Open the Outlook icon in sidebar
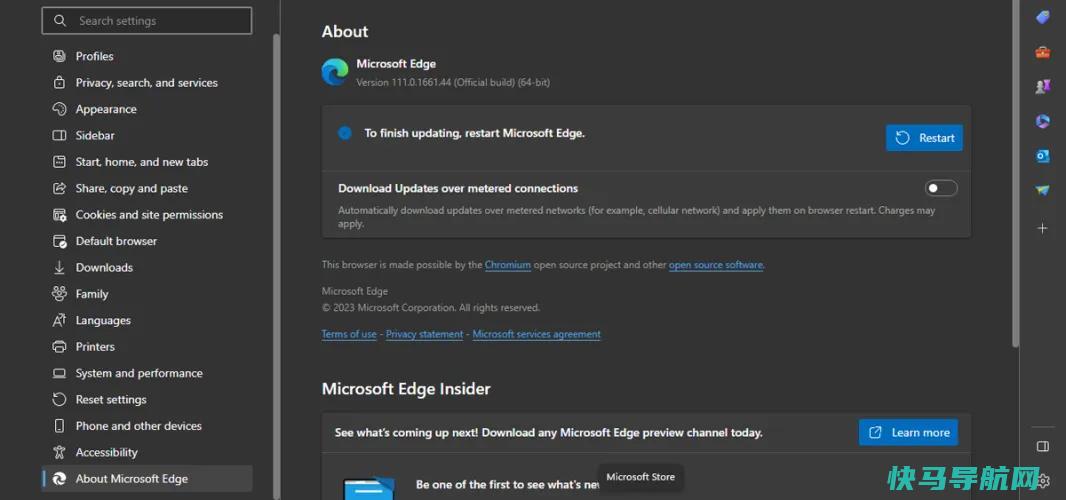The height and width of the screenshot is (500, 1066). 1042,156
